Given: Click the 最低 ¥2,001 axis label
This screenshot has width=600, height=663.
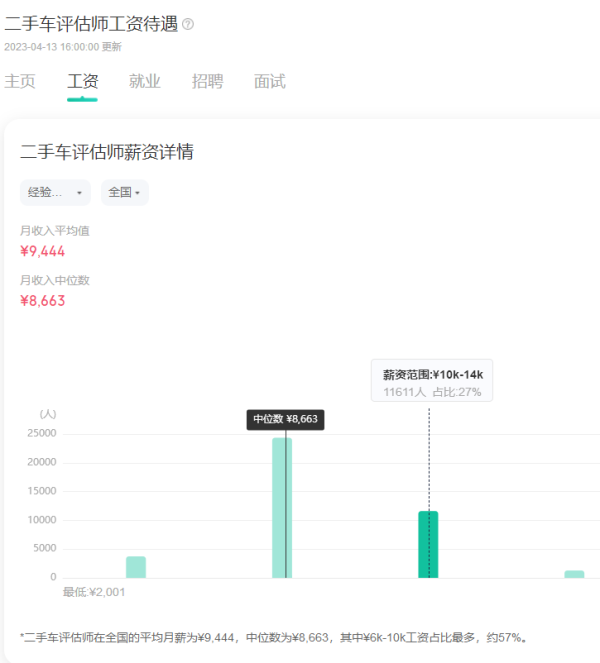Looking at the screenshot, I should [94, 591].
